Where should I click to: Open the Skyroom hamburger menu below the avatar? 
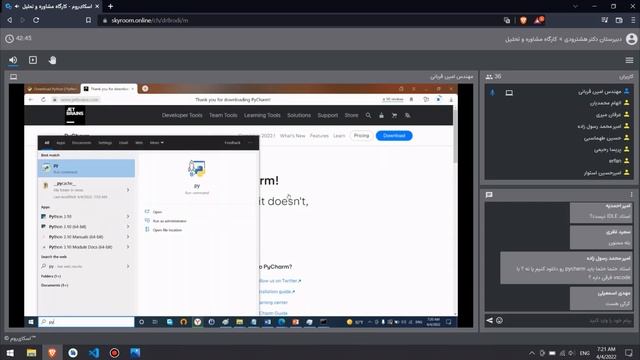[629, 60]
